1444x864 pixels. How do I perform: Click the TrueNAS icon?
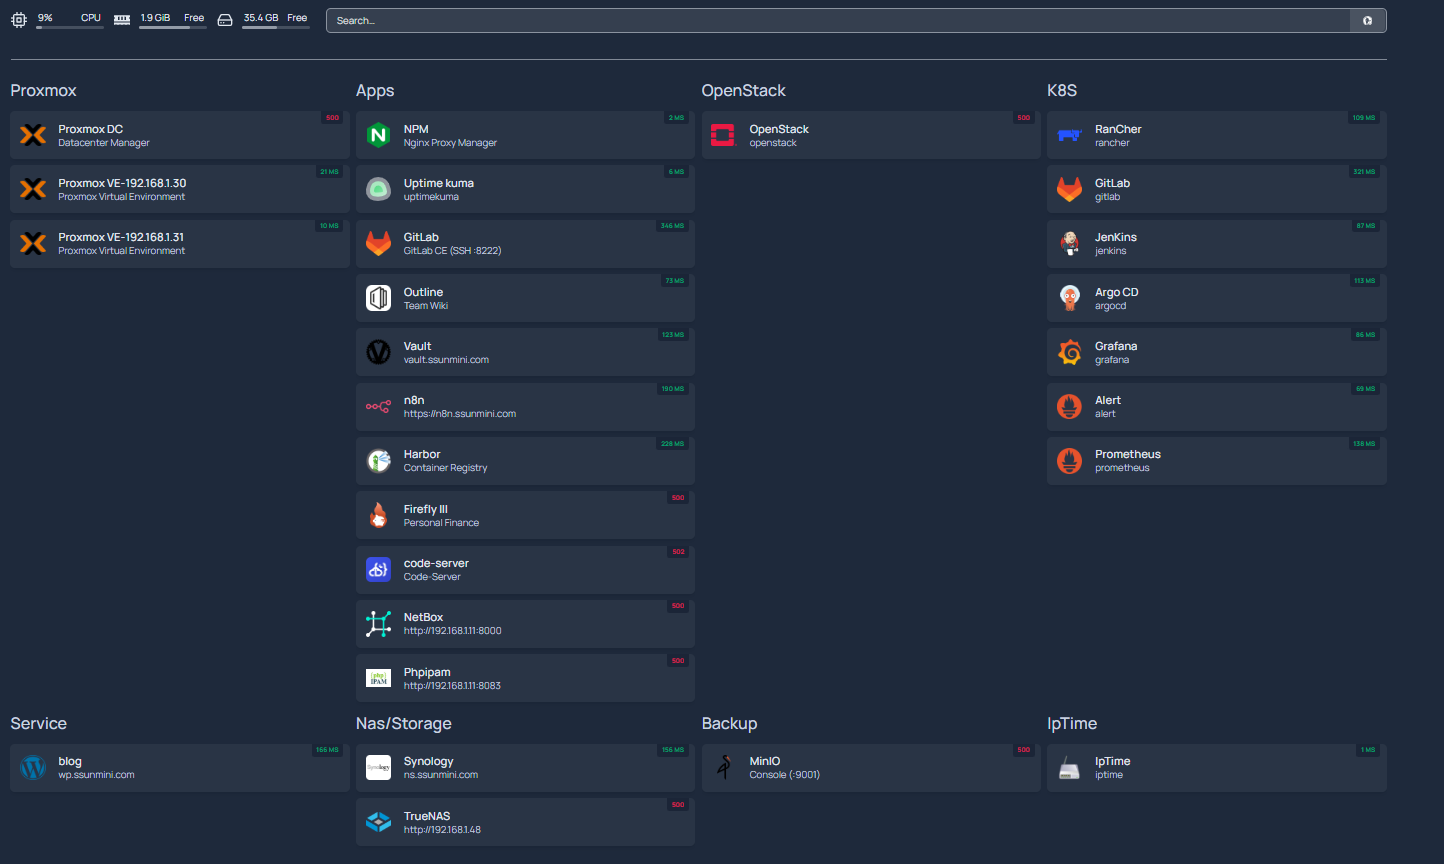coord(378,822)
